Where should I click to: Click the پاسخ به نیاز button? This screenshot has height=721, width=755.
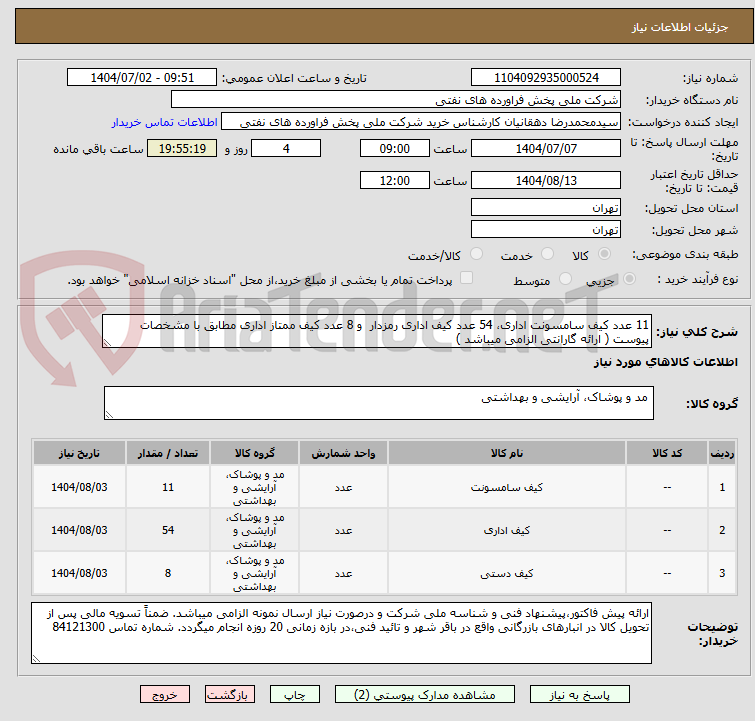[581, 694]
